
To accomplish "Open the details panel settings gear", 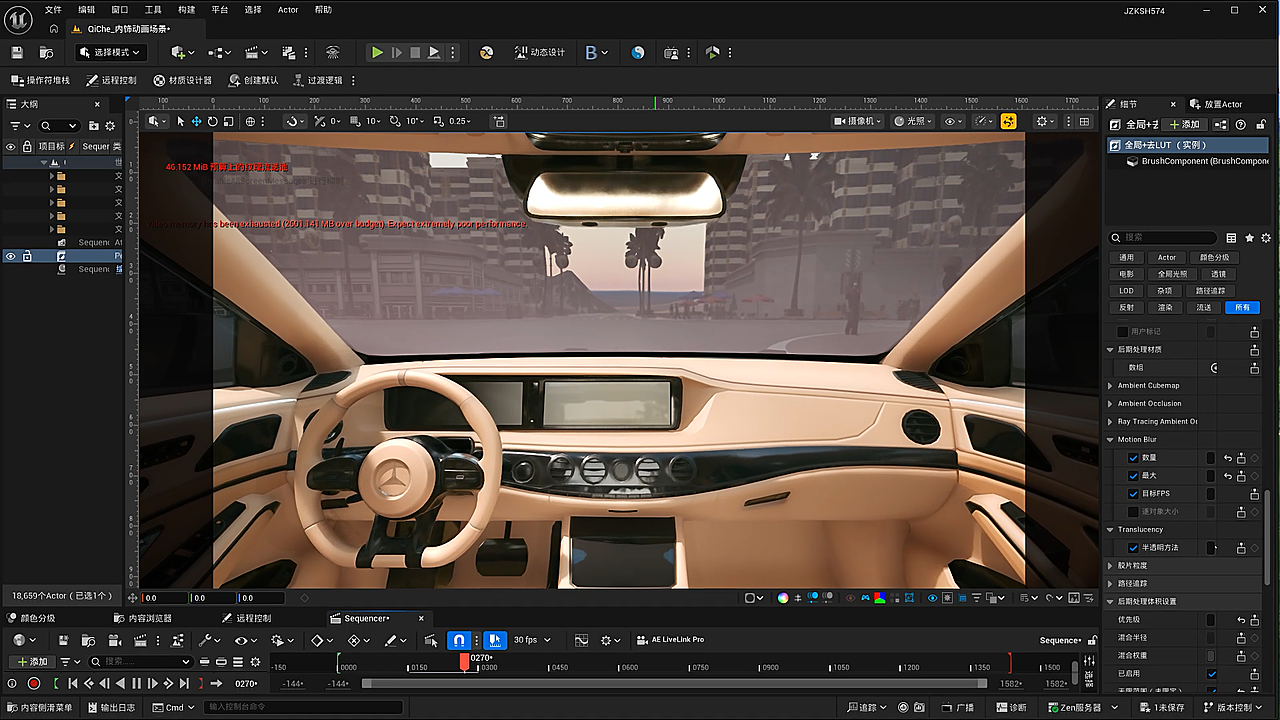I will point(1266,238).
